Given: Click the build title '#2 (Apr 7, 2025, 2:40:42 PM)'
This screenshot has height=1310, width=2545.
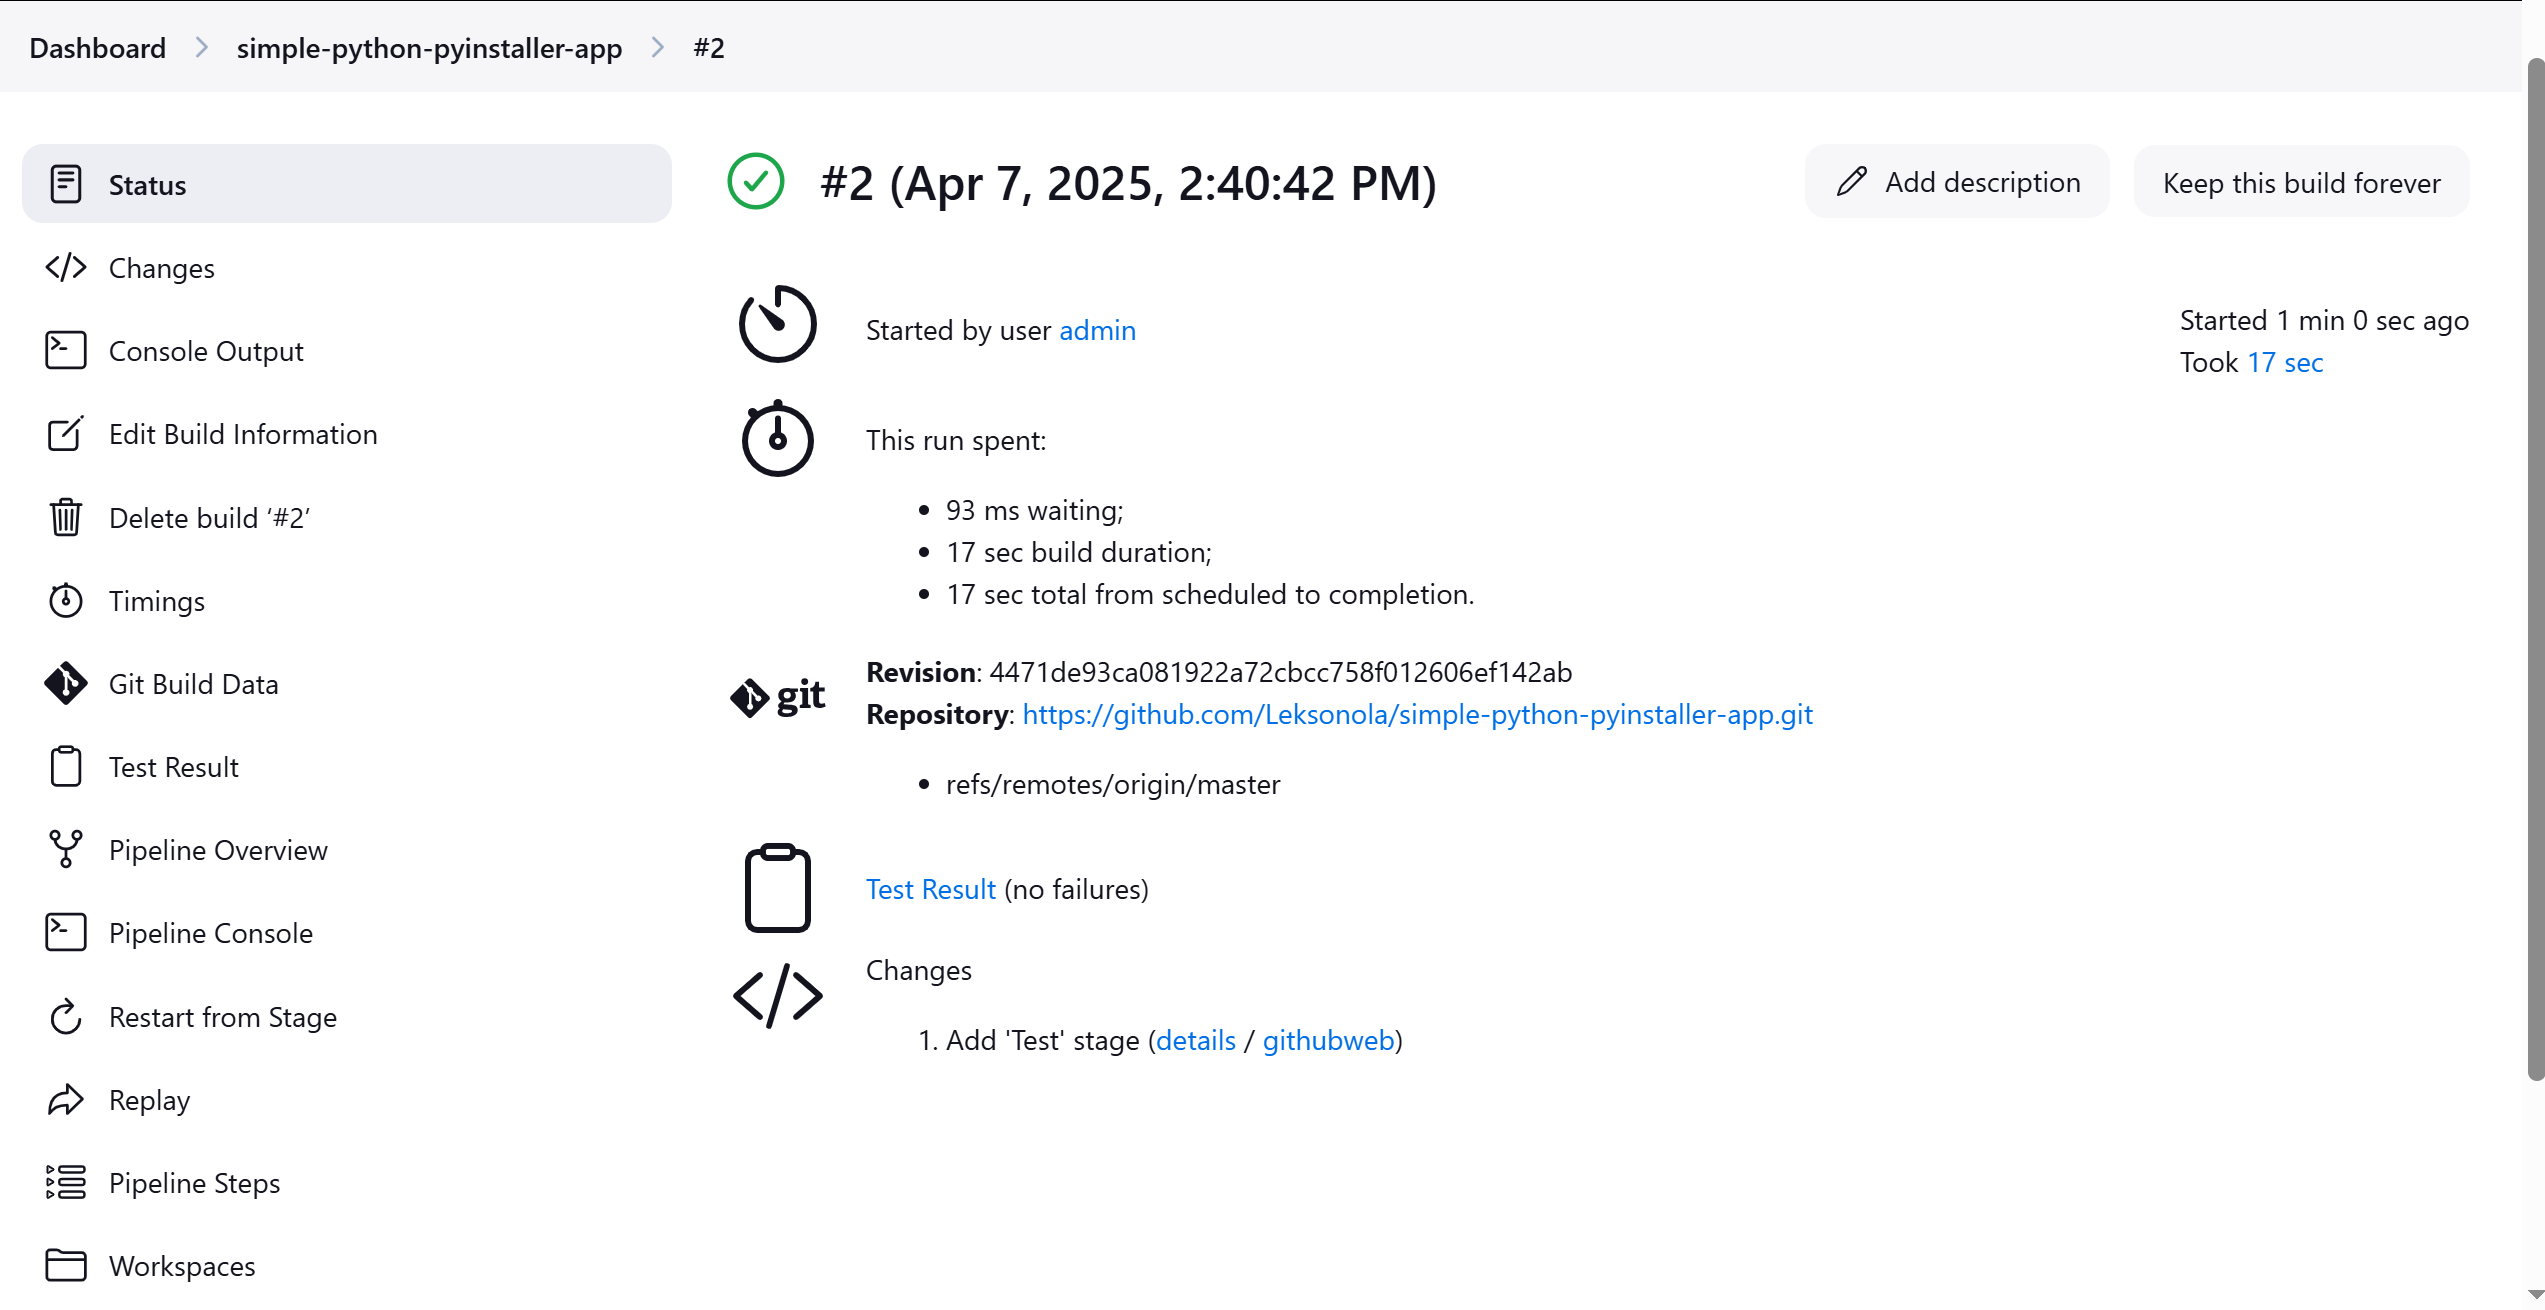Looking at the screenshot, I should (1128, 183).
